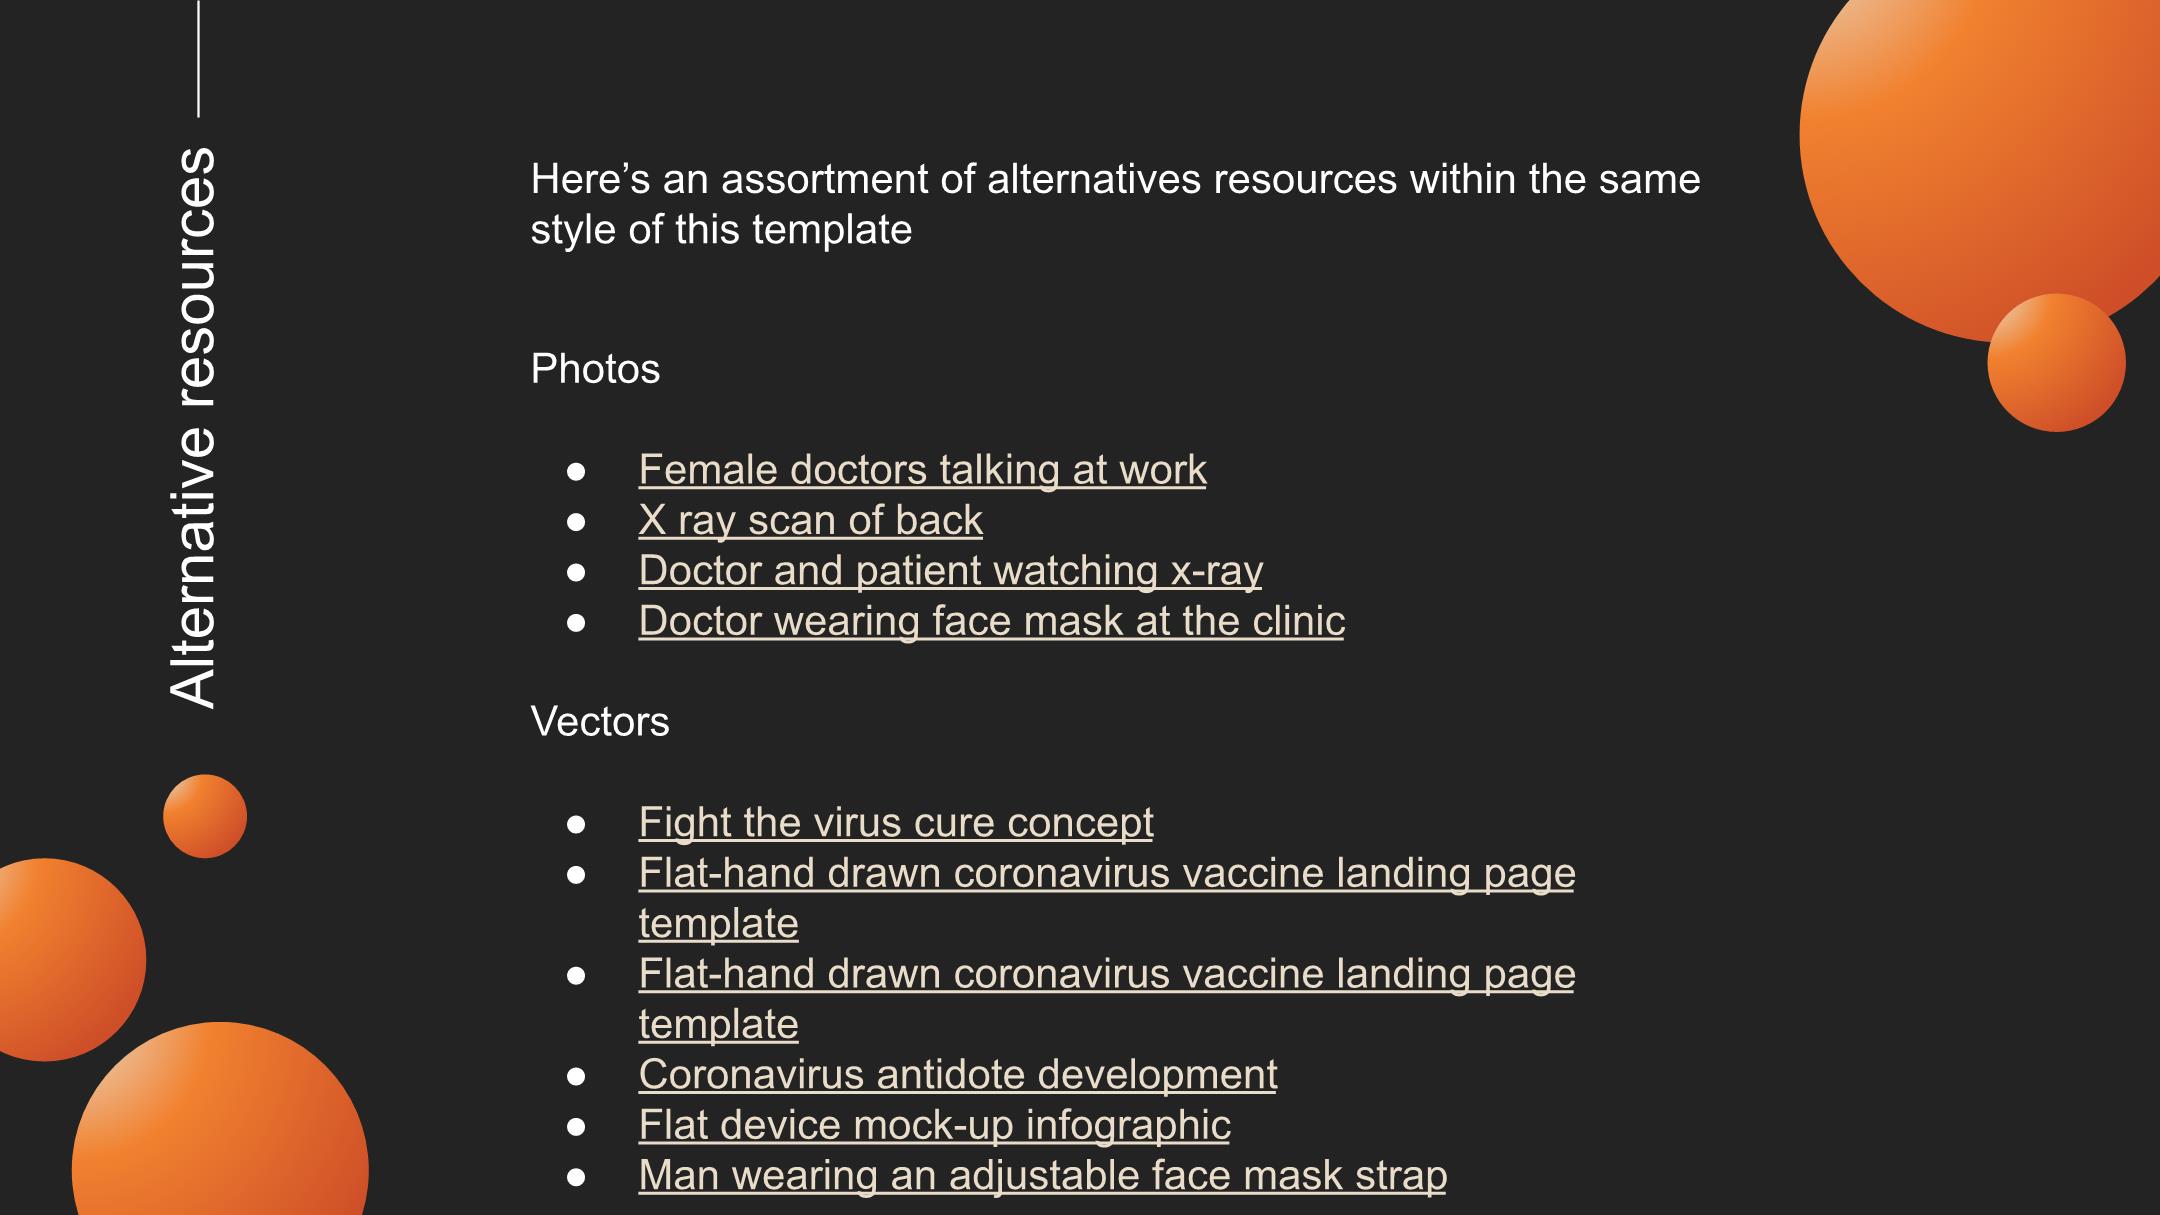
Task: Select the small orange circle under the title
Action: (x=205, y=816)
